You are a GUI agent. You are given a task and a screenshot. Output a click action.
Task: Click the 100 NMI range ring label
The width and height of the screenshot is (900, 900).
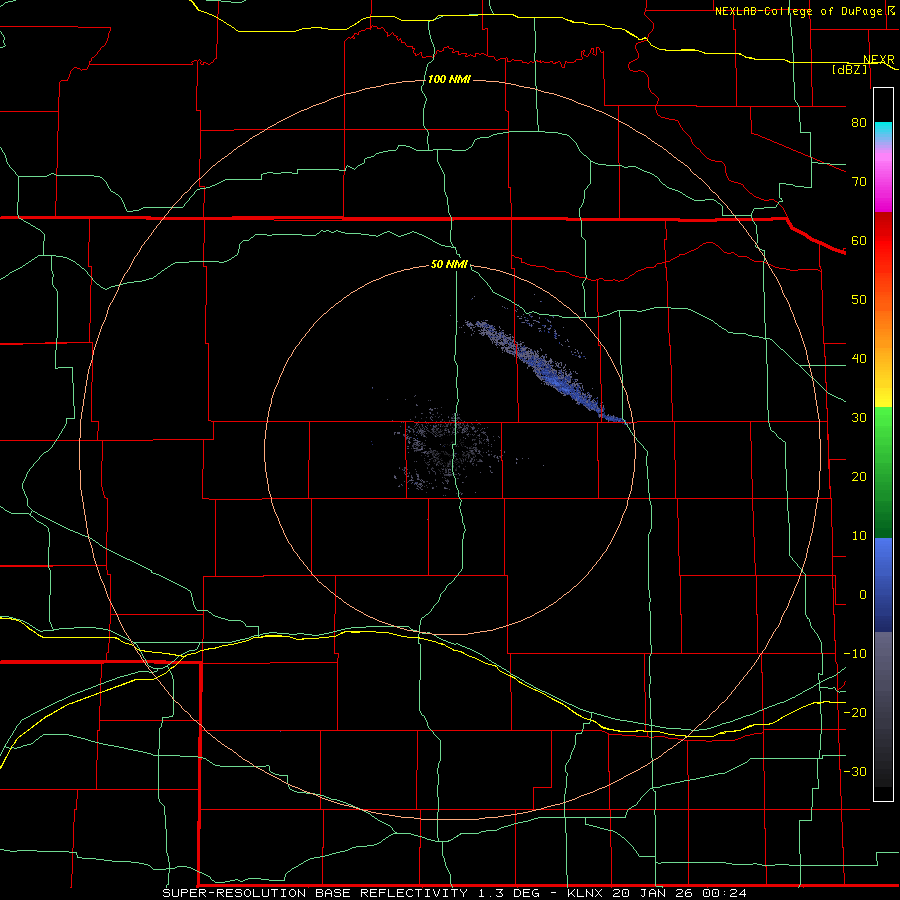(449, 79)
